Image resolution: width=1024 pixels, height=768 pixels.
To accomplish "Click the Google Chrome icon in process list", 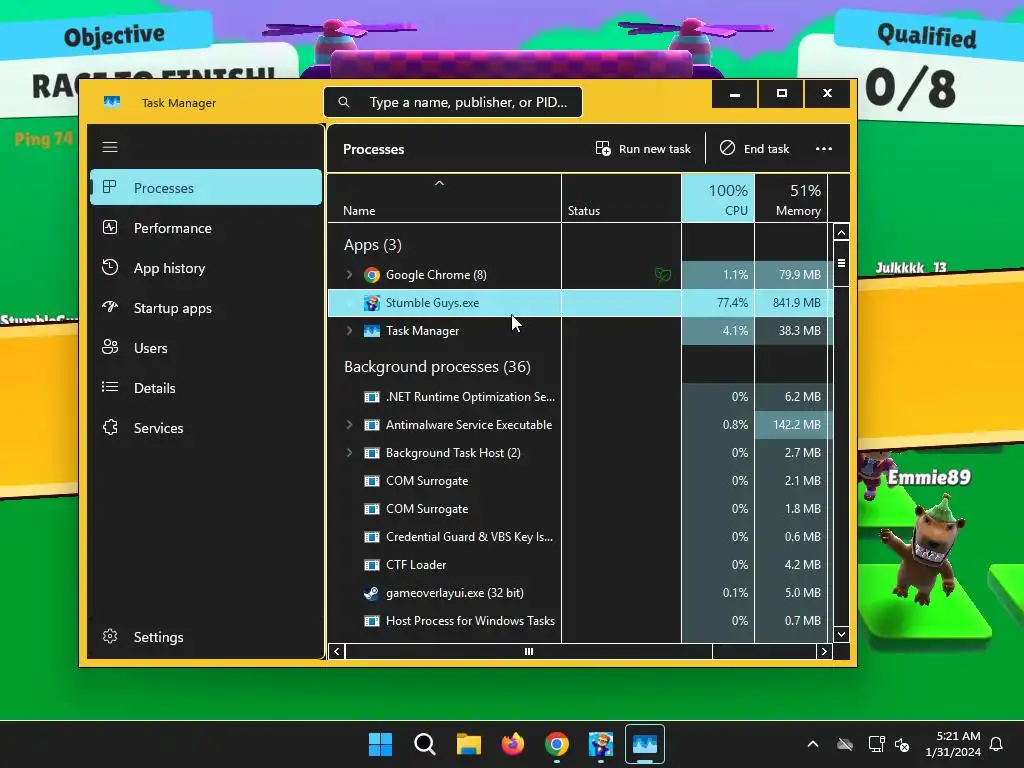I will pyautogui.click(x=372, y=275).
